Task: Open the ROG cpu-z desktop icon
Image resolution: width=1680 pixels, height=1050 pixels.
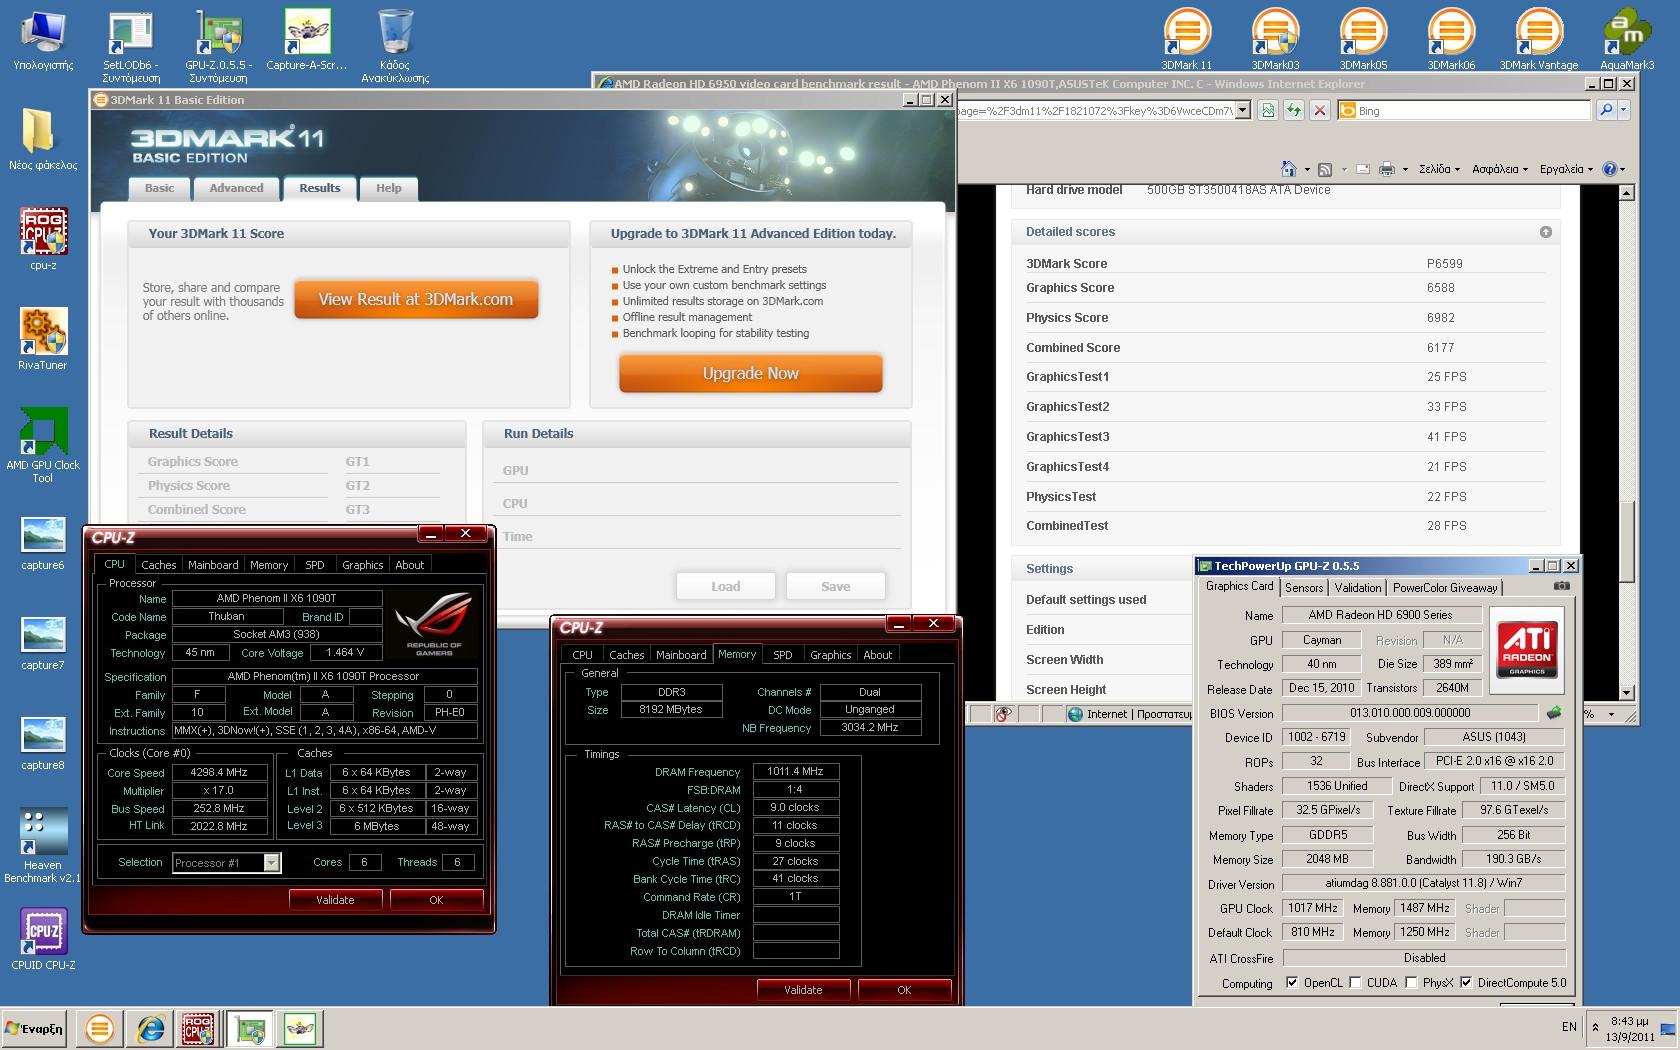Action: pyautogui.click(x=43, y=238)
